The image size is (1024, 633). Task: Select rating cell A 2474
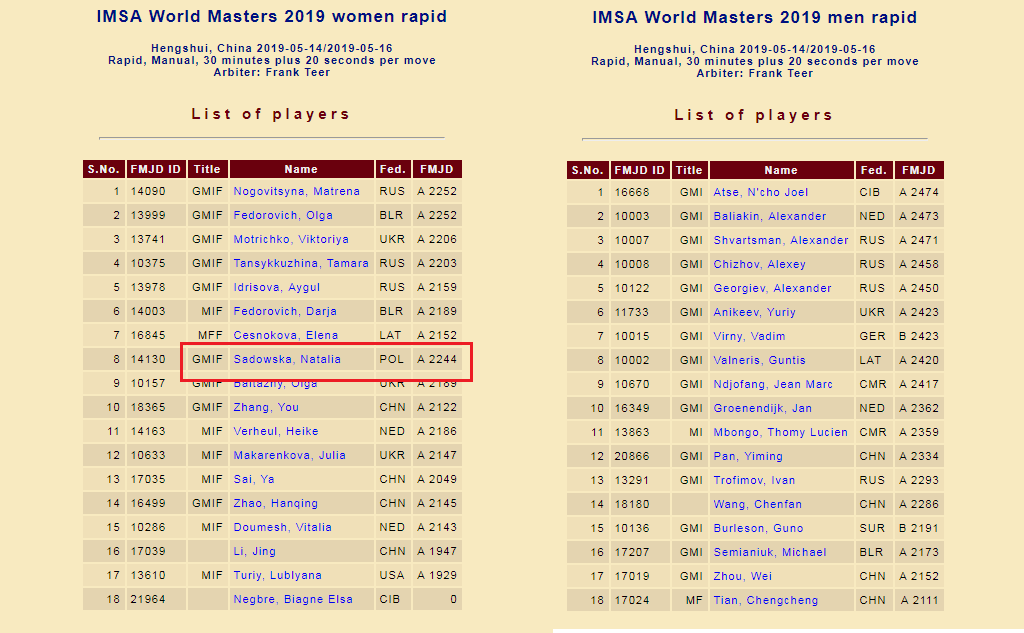click(x=919, y=193)
